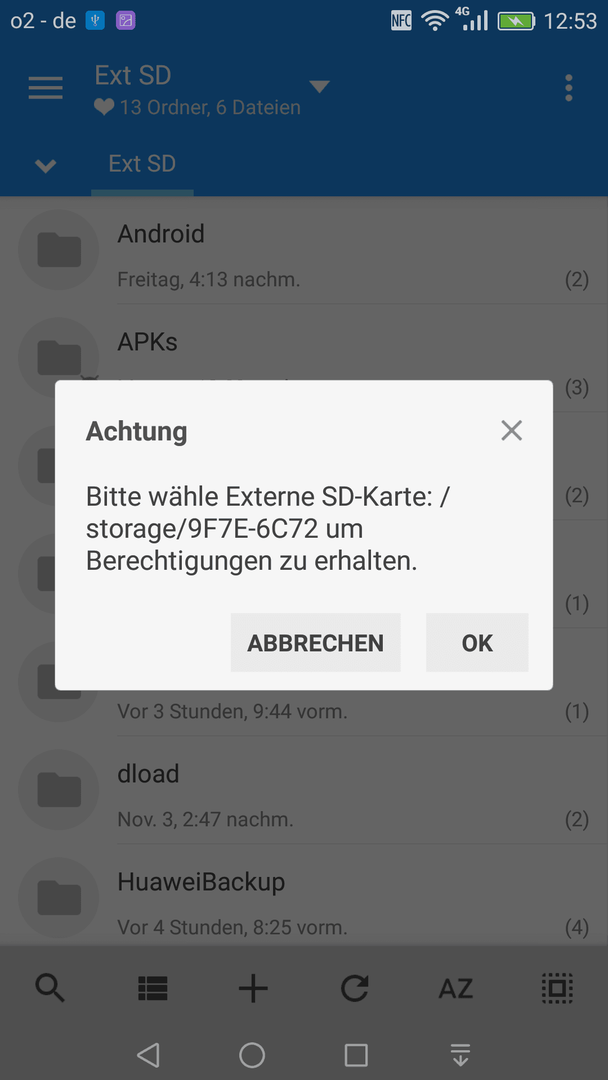Confirm the dialog with OK
This screenshot has height=1080, width=608.
pyautogui.click(x=477, y=643)
